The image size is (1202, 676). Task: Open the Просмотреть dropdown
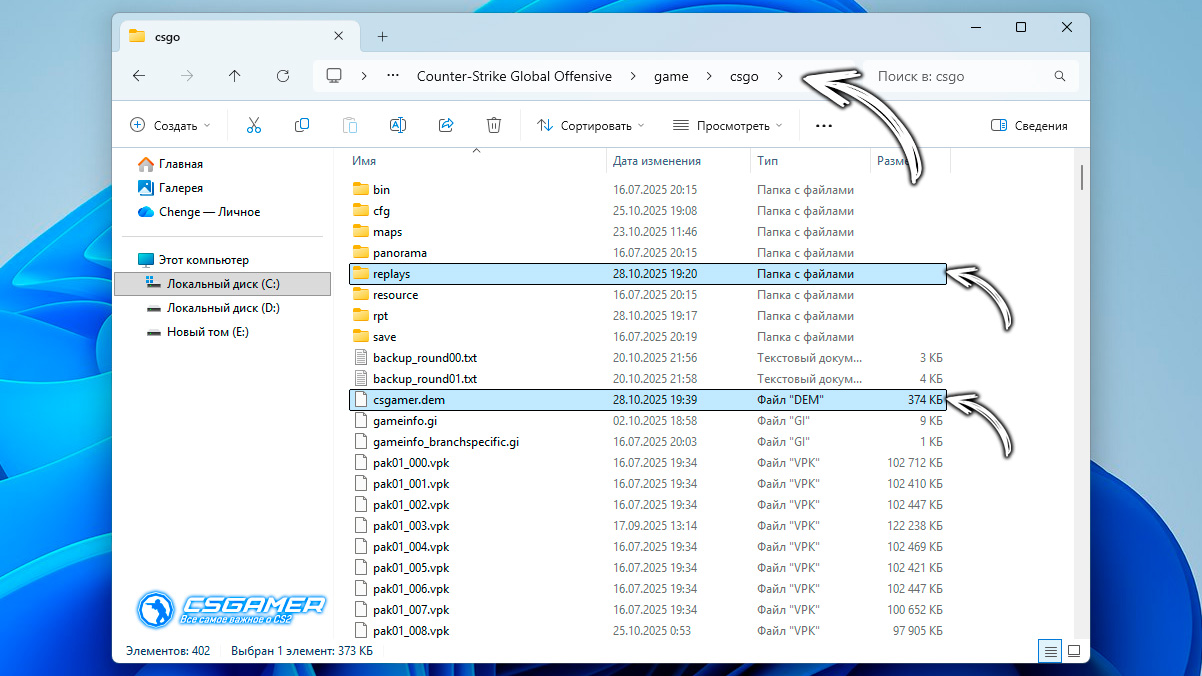pyautogui.click(x=727, y=126)
